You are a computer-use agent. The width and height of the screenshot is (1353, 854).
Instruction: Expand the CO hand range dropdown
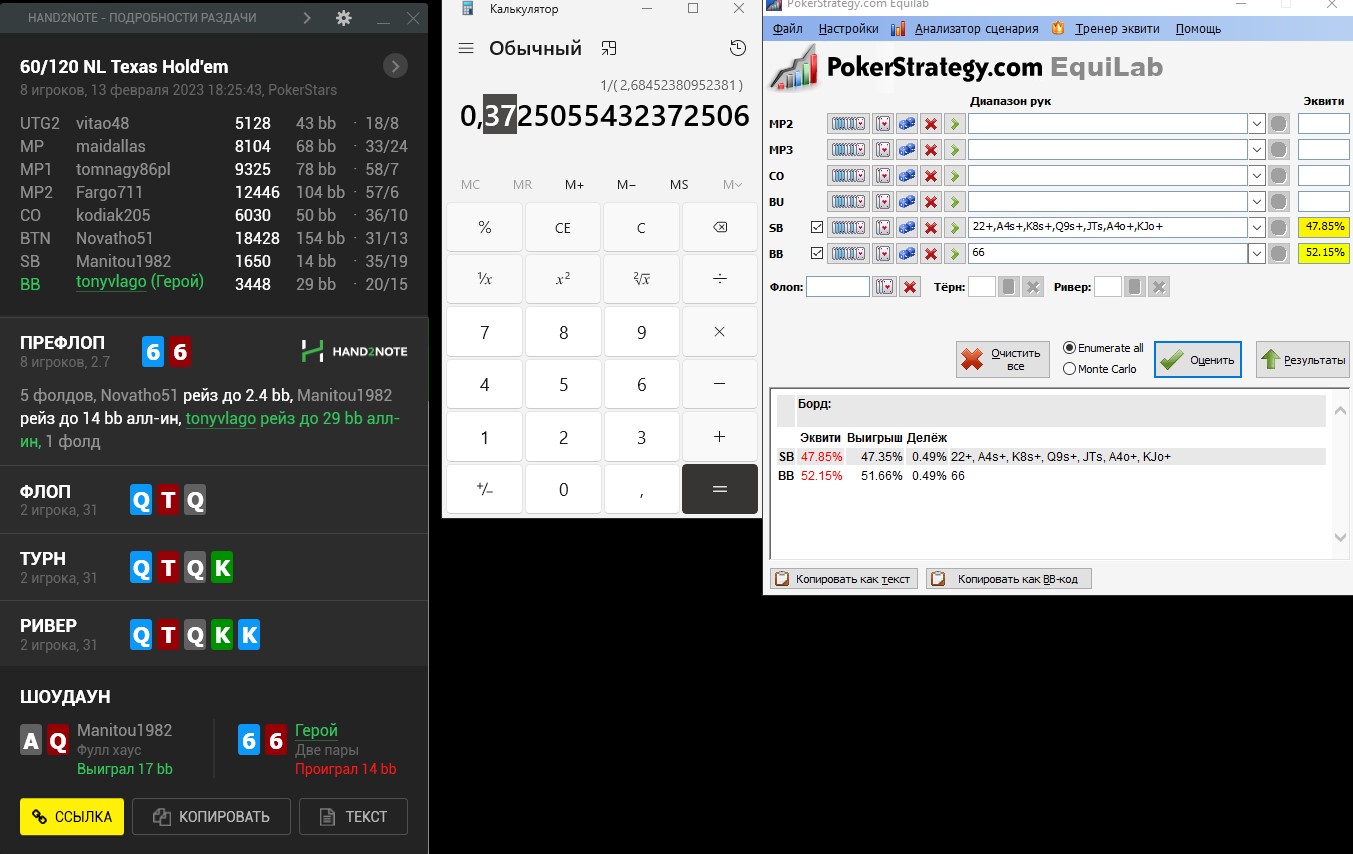point(1257,175)
